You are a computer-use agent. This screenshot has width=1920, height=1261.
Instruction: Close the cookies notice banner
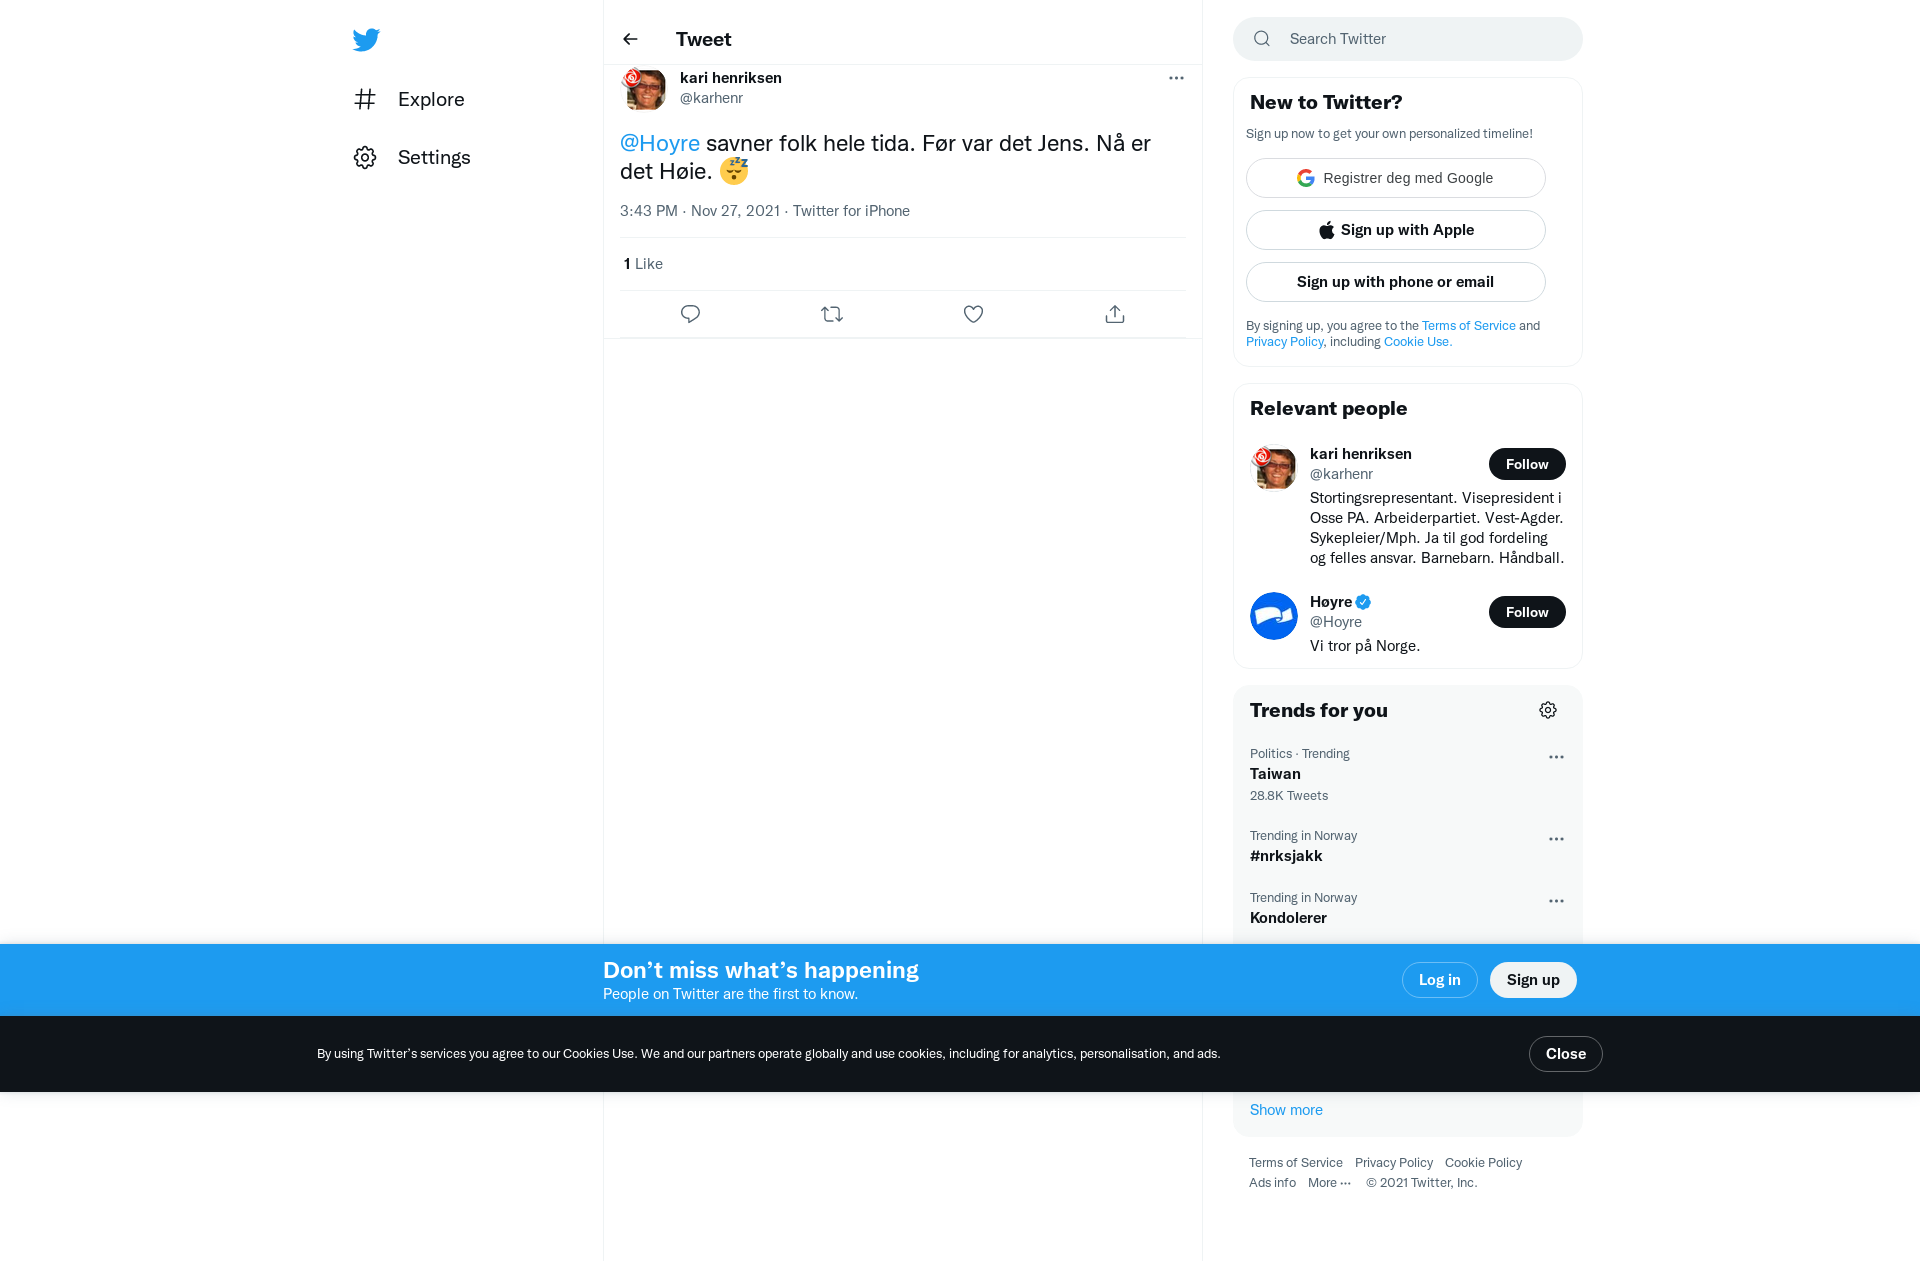1565,1054
